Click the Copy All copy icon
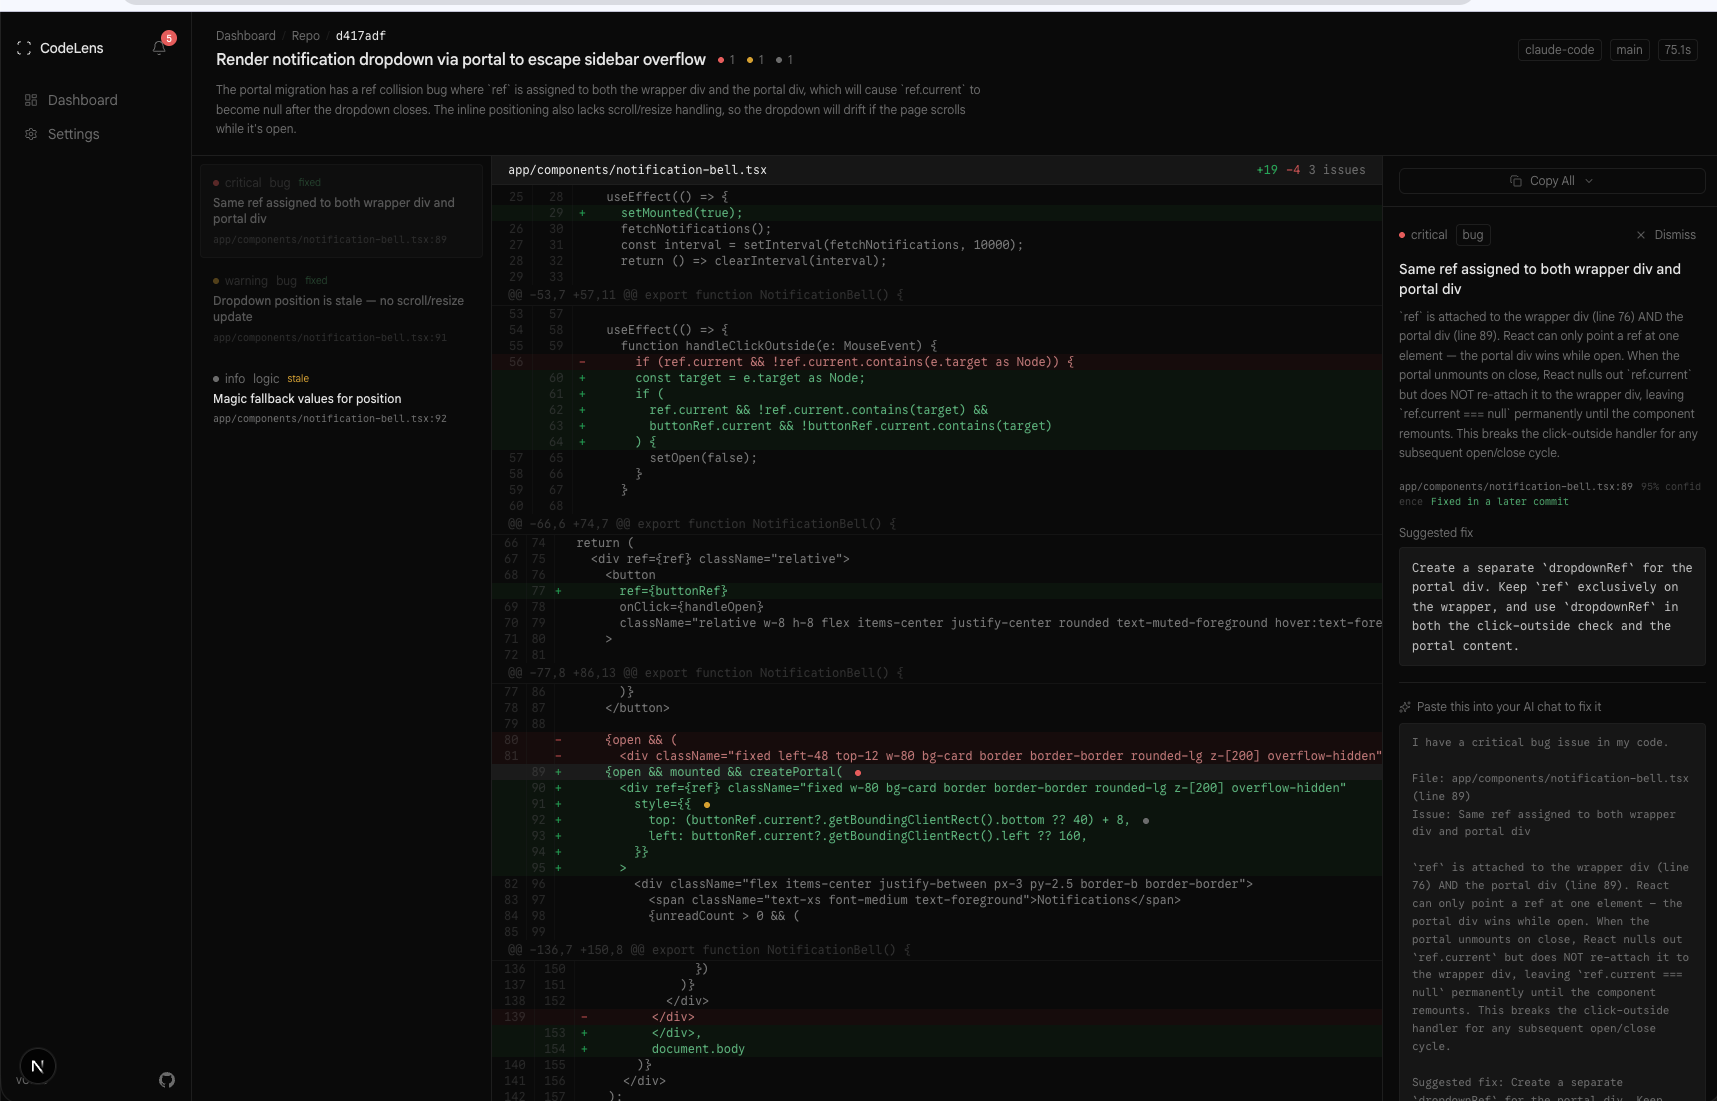 tap(1516, 181)
